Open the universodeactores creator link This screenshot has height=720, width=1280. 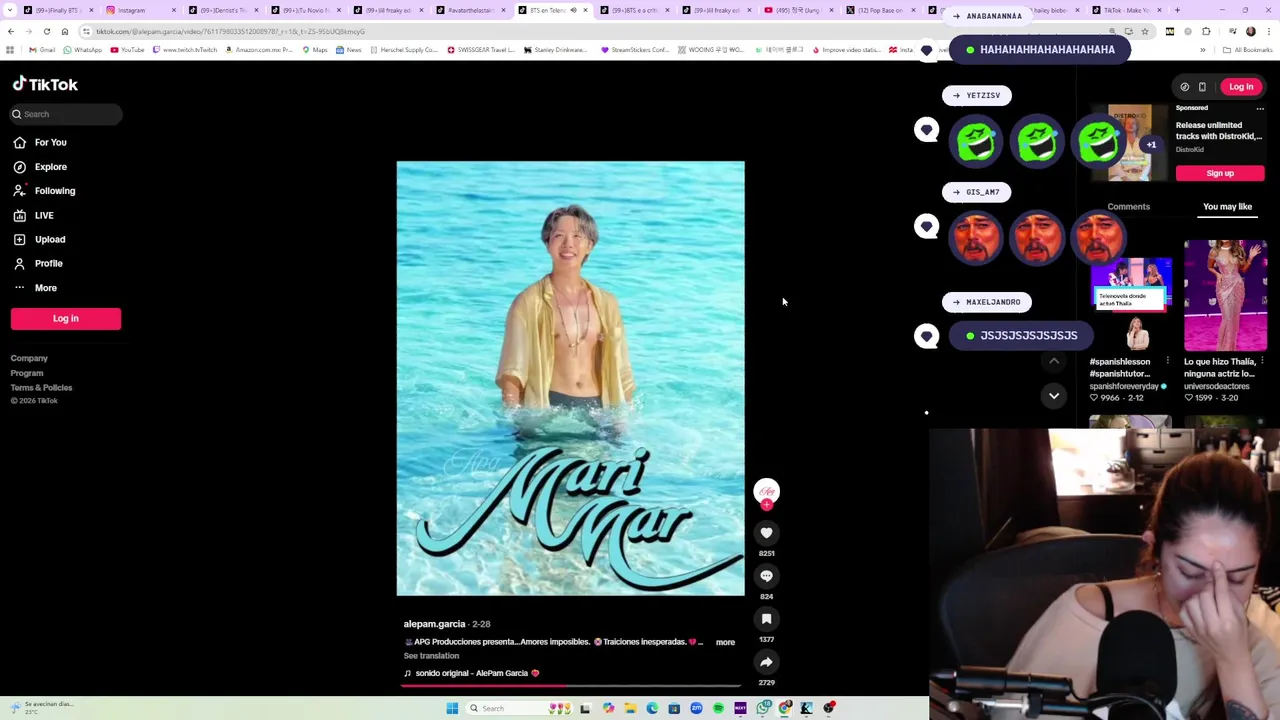1217,386
